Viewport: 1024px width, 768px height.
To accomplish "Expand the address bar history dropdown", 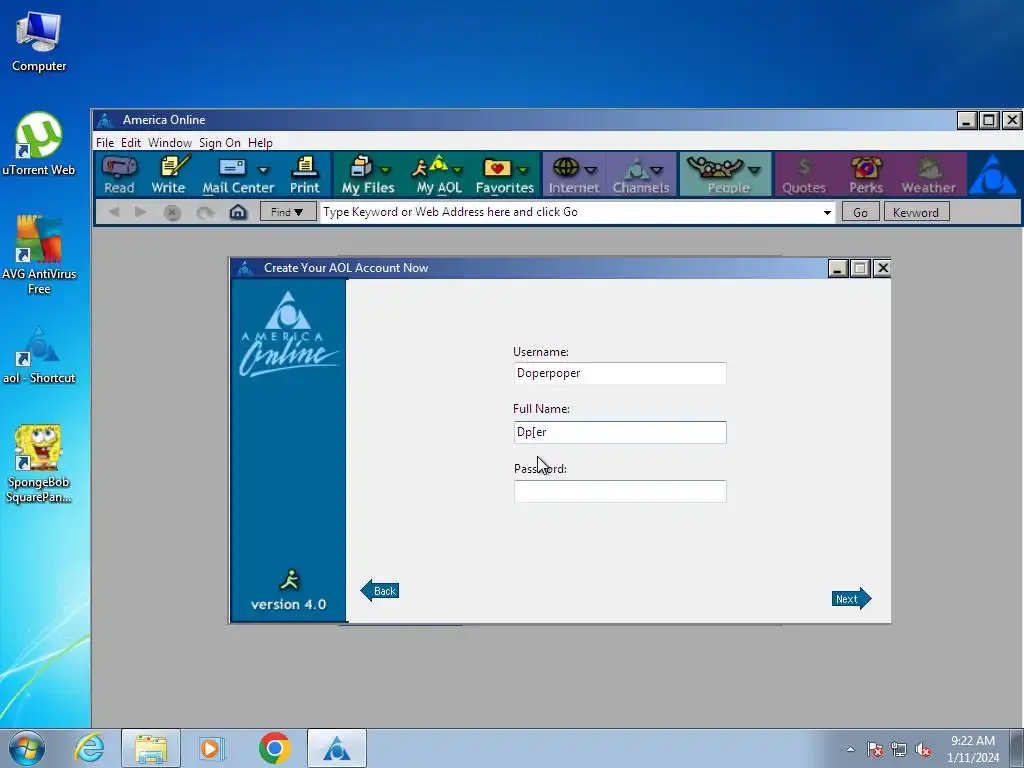I will (x=827, y=212).
